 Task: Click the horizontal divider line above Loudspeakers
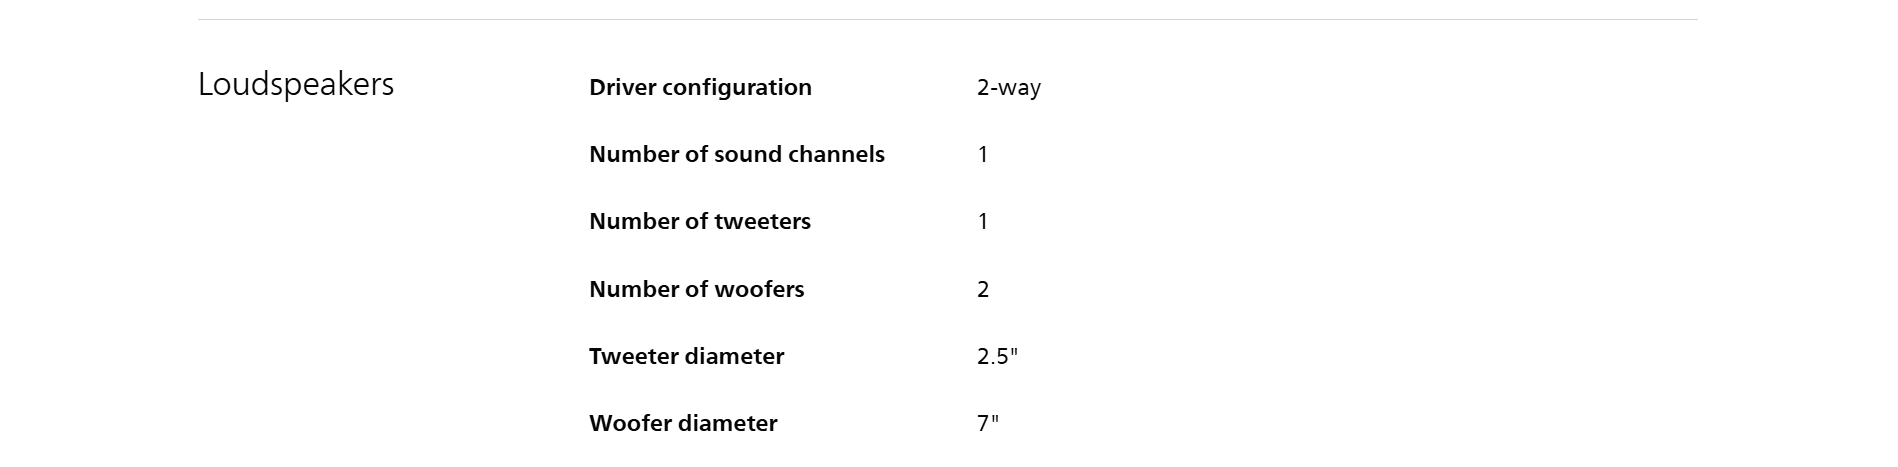pyautogui.click(x=947, y=19)
